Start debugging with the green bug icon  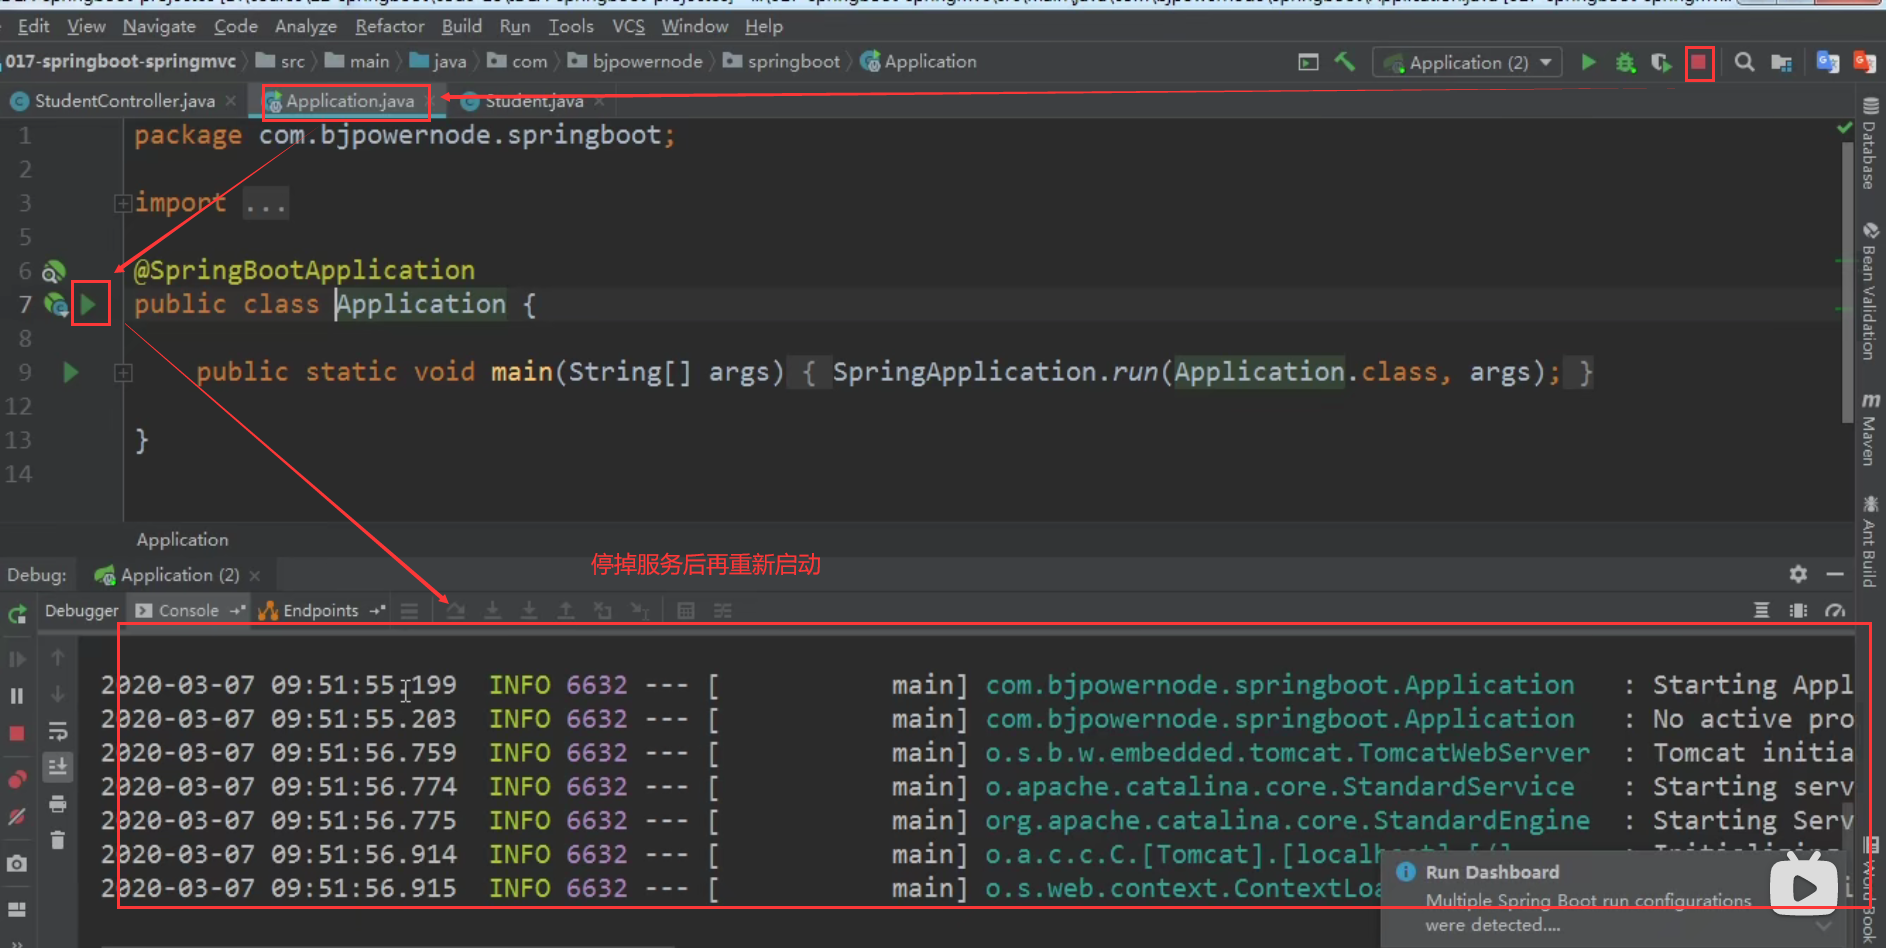1625,62
